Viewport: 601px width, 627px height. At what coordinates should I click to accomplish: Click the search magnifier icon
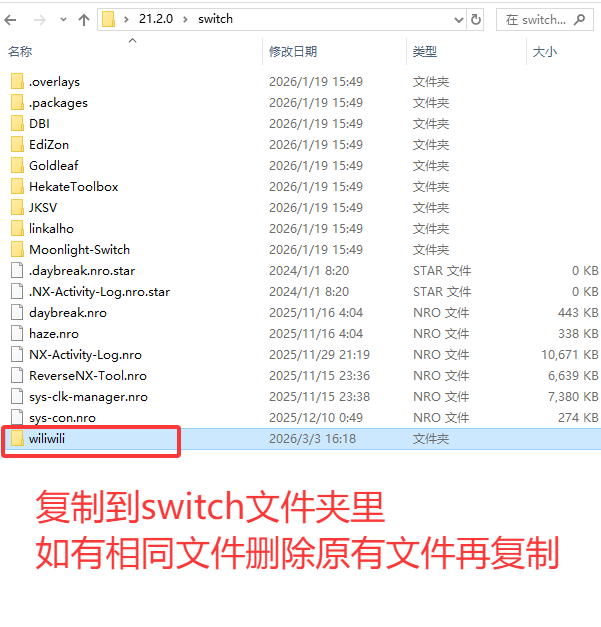coord(579,20)
